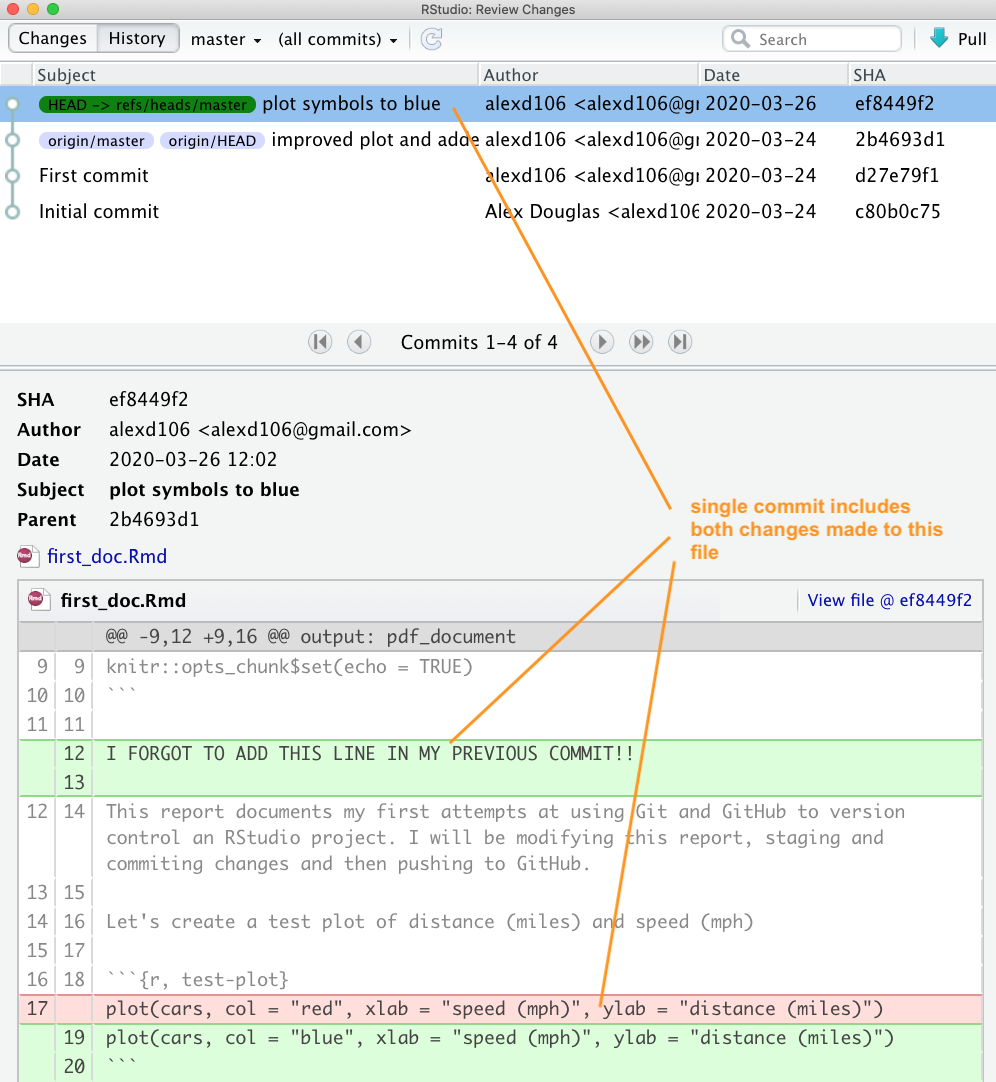Screen dimensions: 996x1082
Task: Go to first page of commits
Action: coord(320,342)
